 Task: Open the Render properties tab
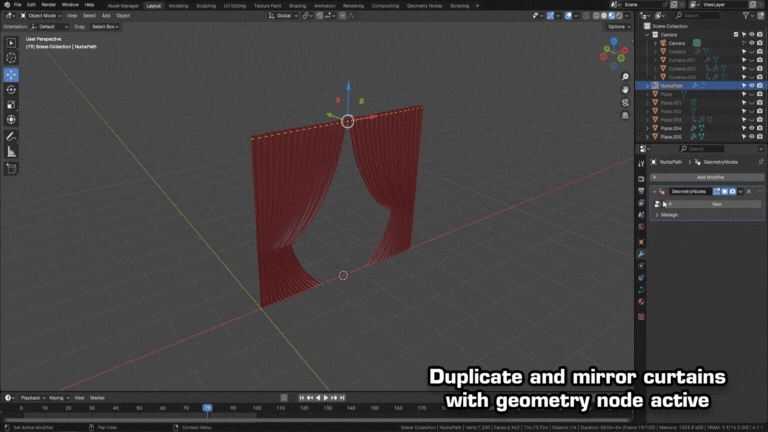(x=641, y=179)
